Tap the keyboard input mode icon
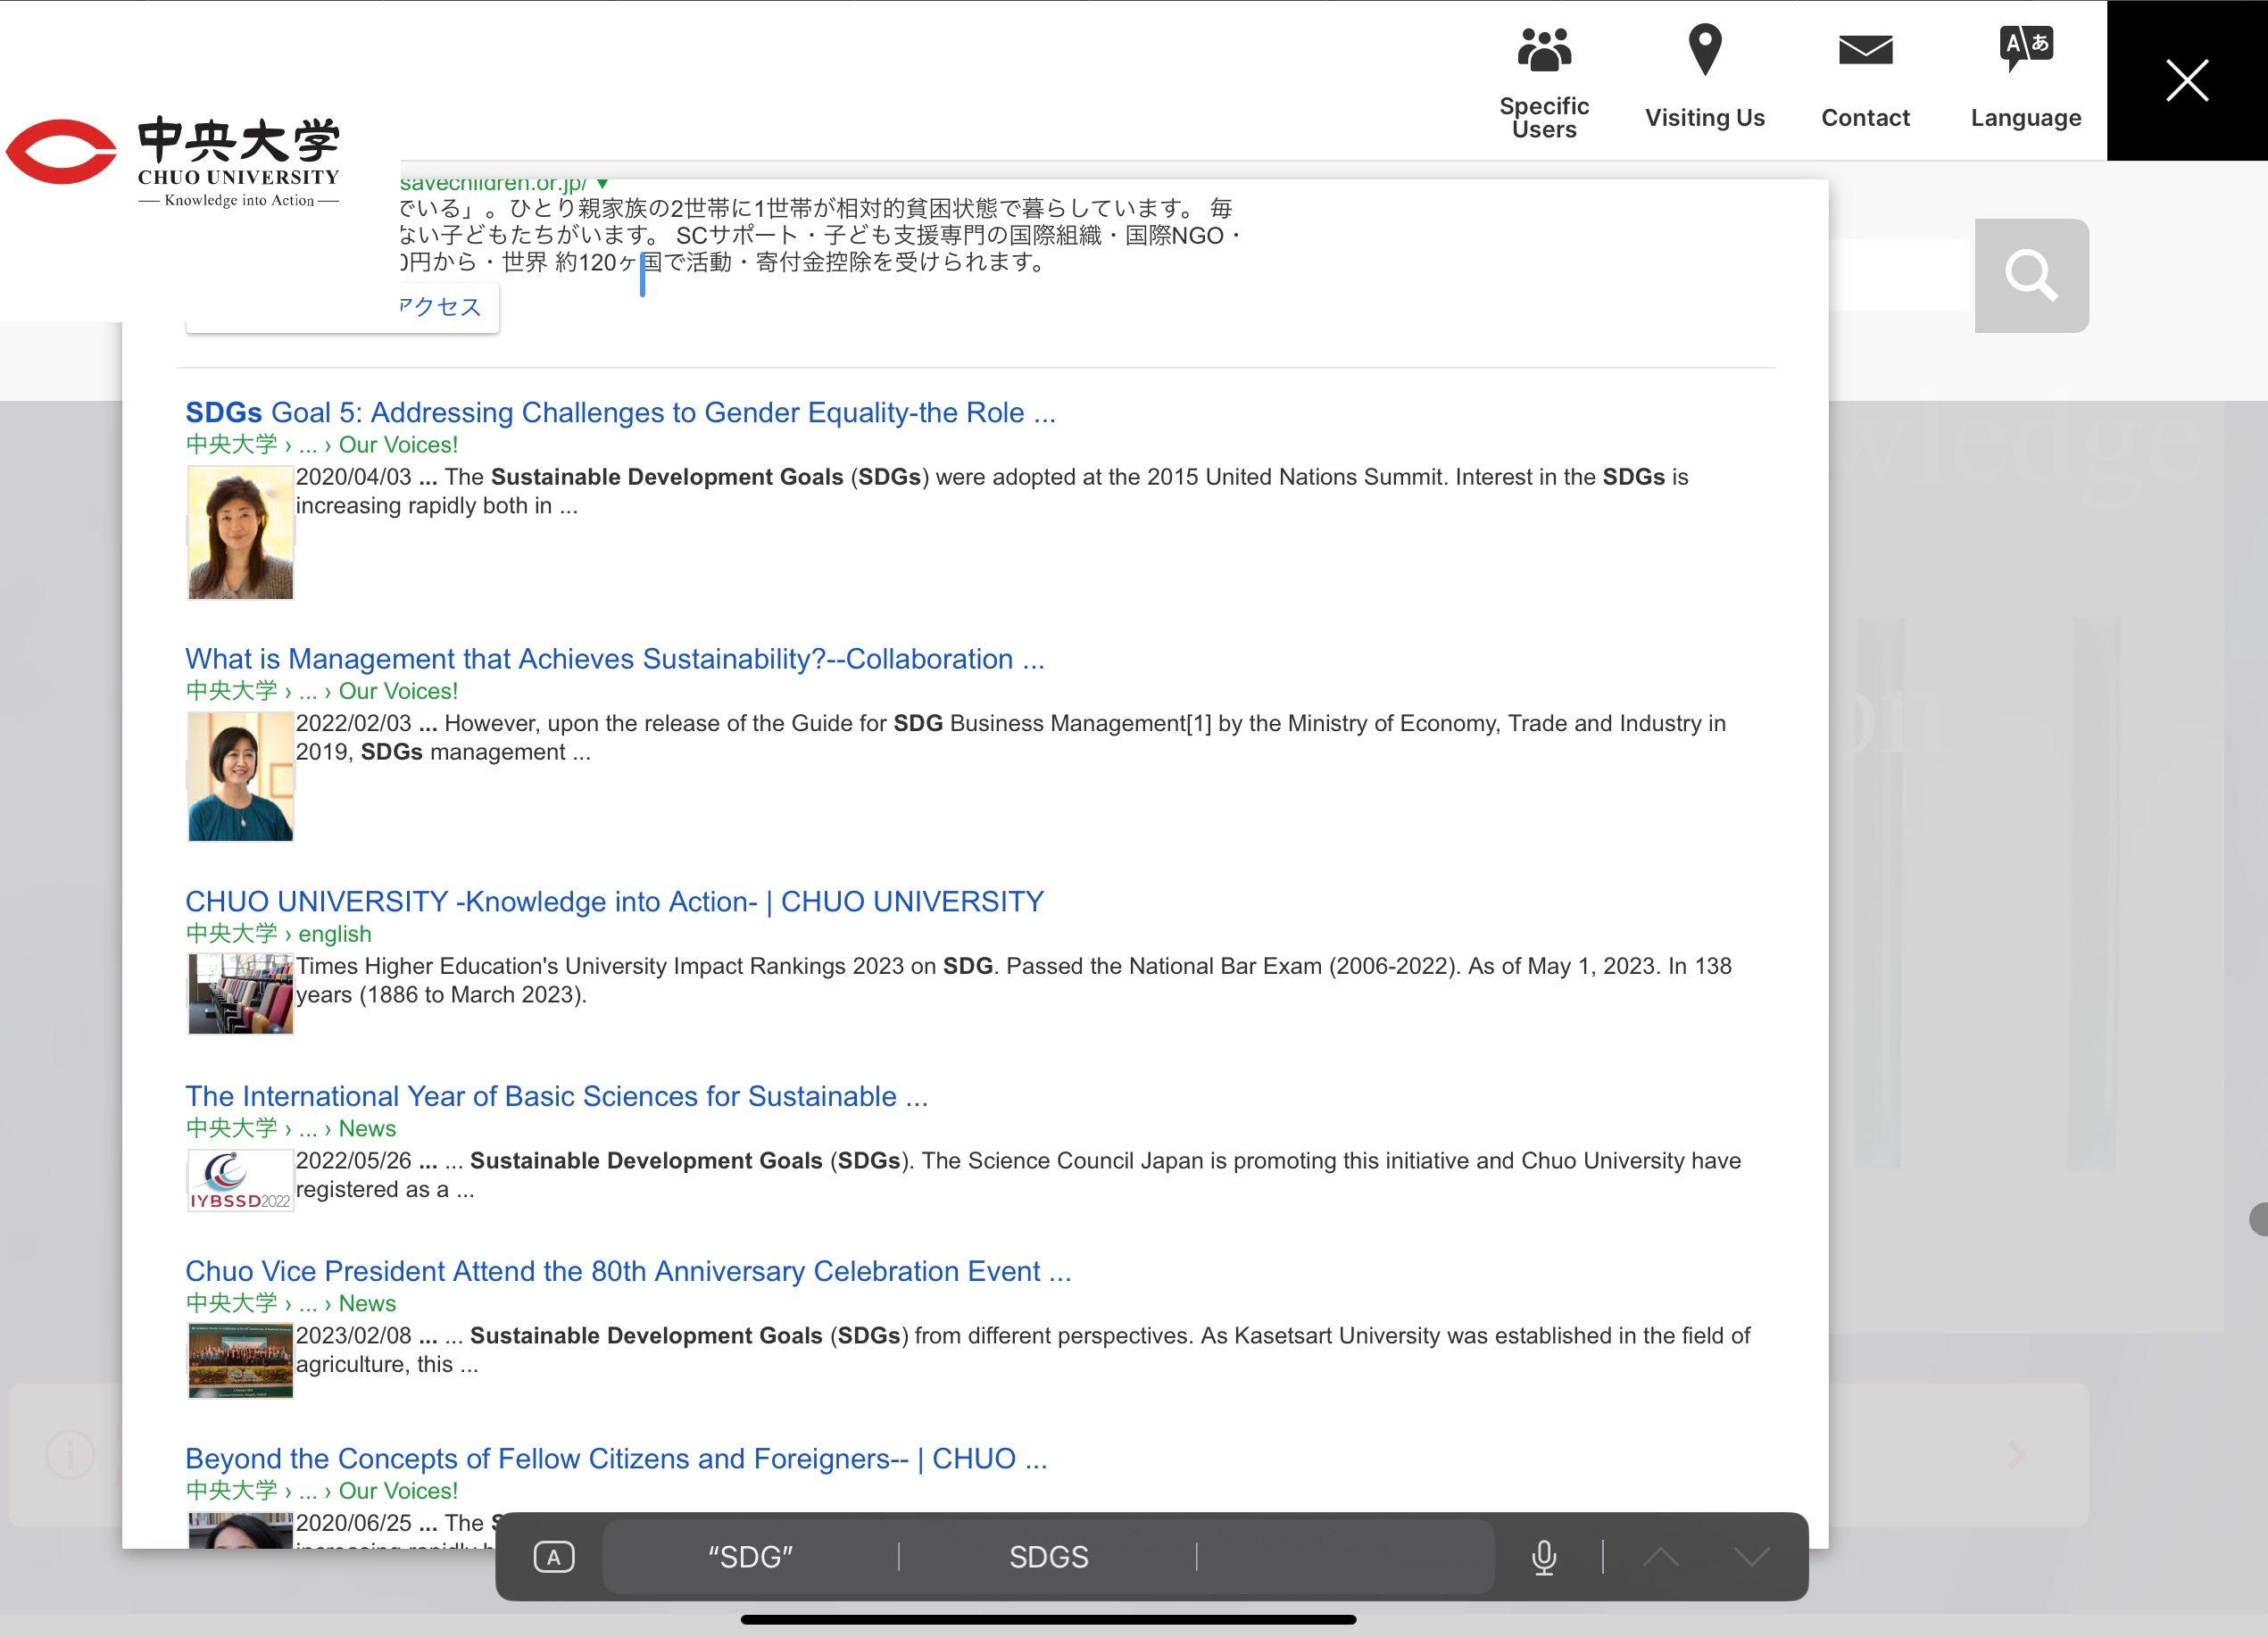Screen dimensions: 2268x1638 (553, 1557)
